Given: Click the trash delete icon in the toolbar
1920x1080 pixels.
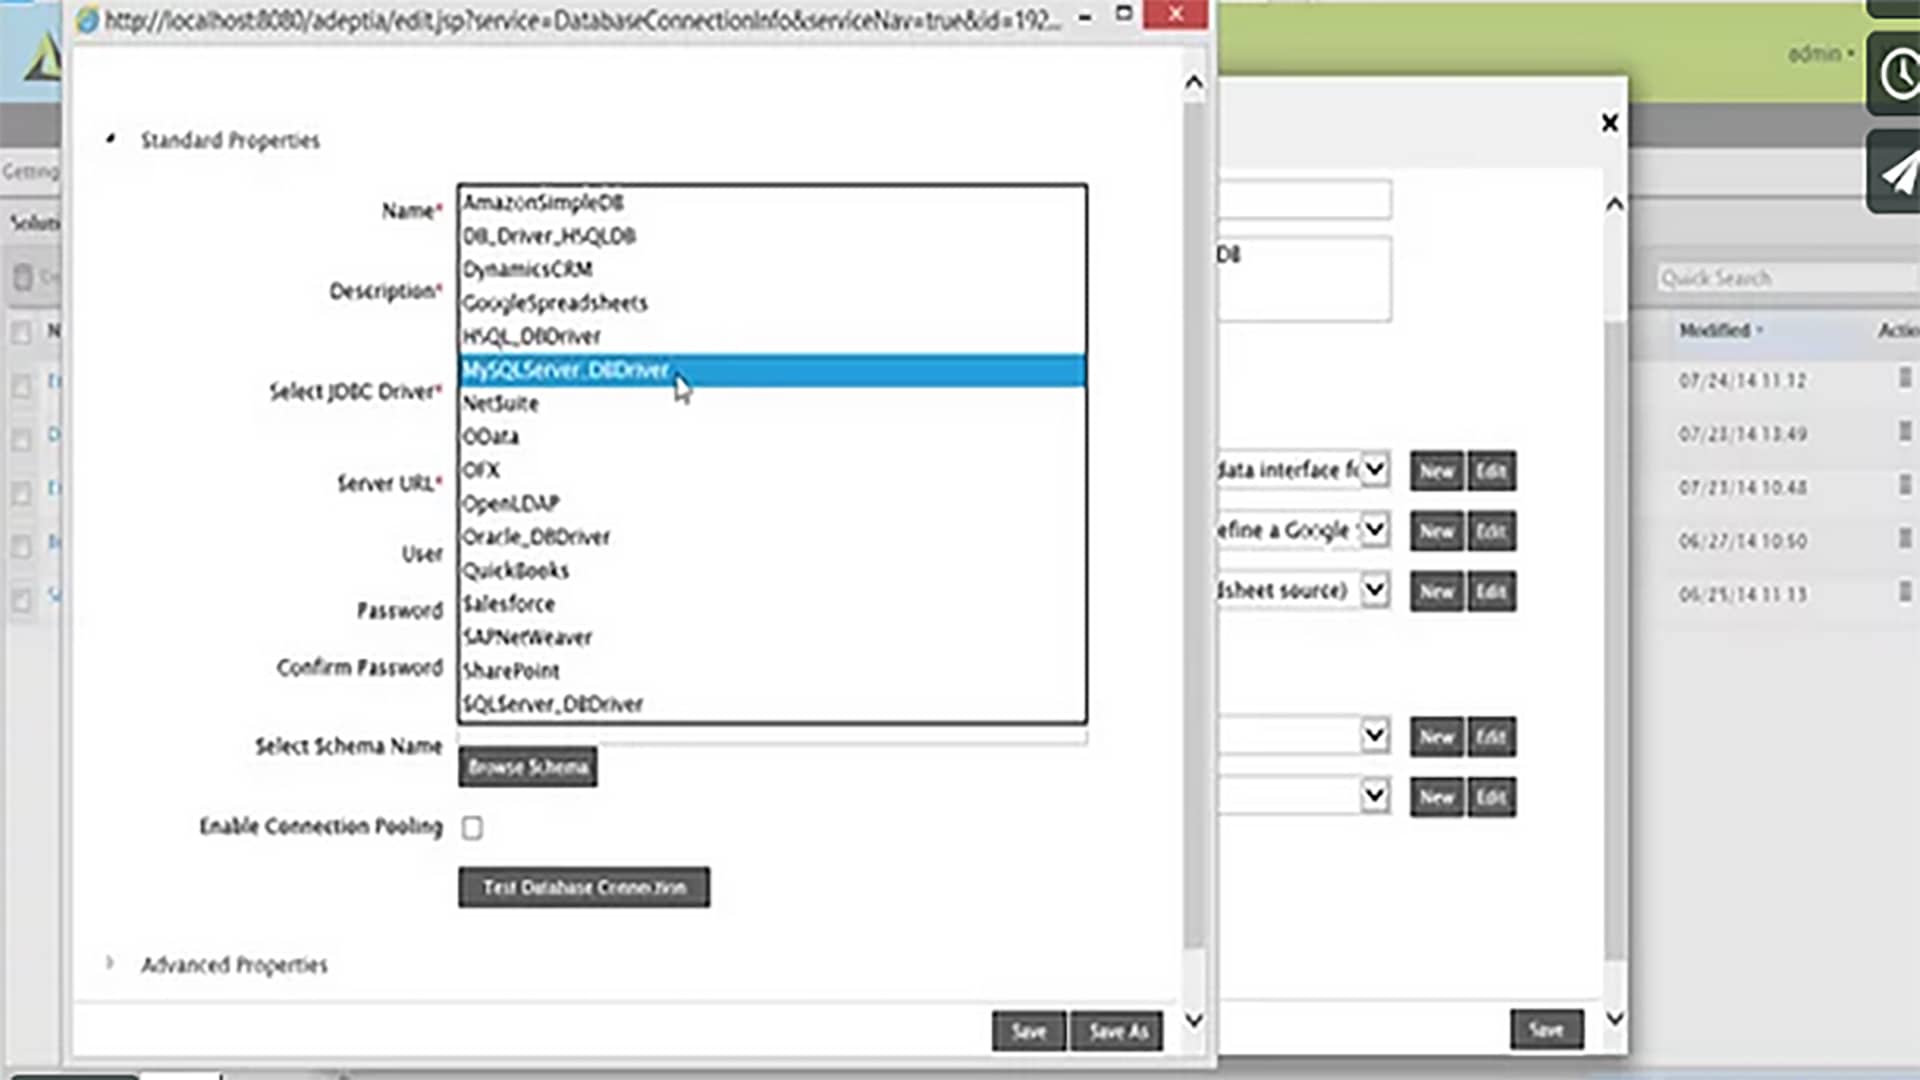Looking at the screenshot, I should point(23,277).
